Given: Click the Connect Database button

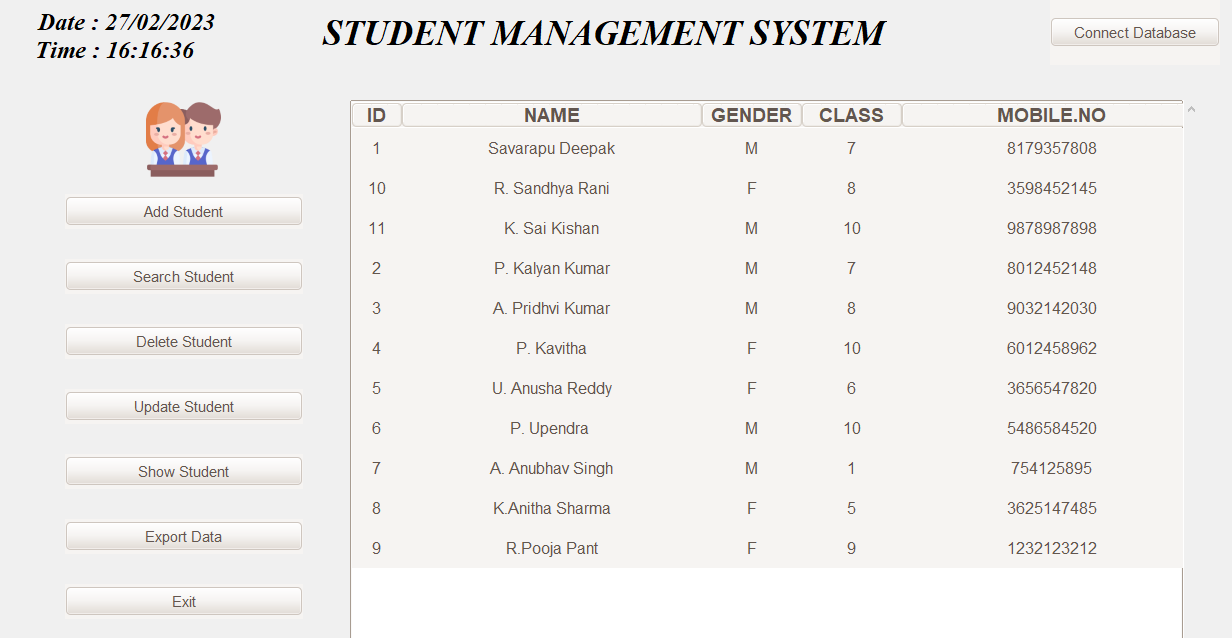Looking at the screenshot, I should (x=1134, y=32).
